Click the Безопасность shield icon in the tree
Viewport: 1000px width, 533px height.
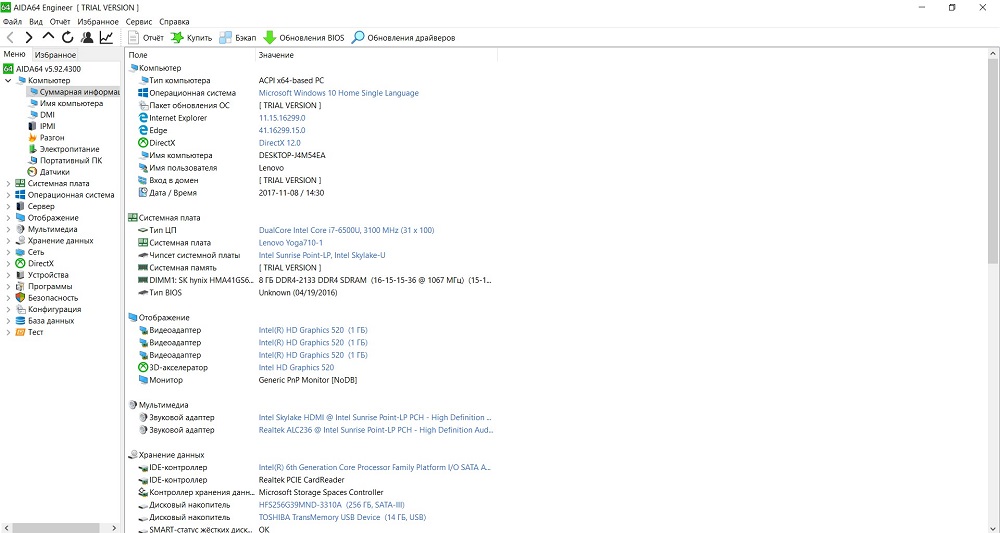click(x=20, y=298)
